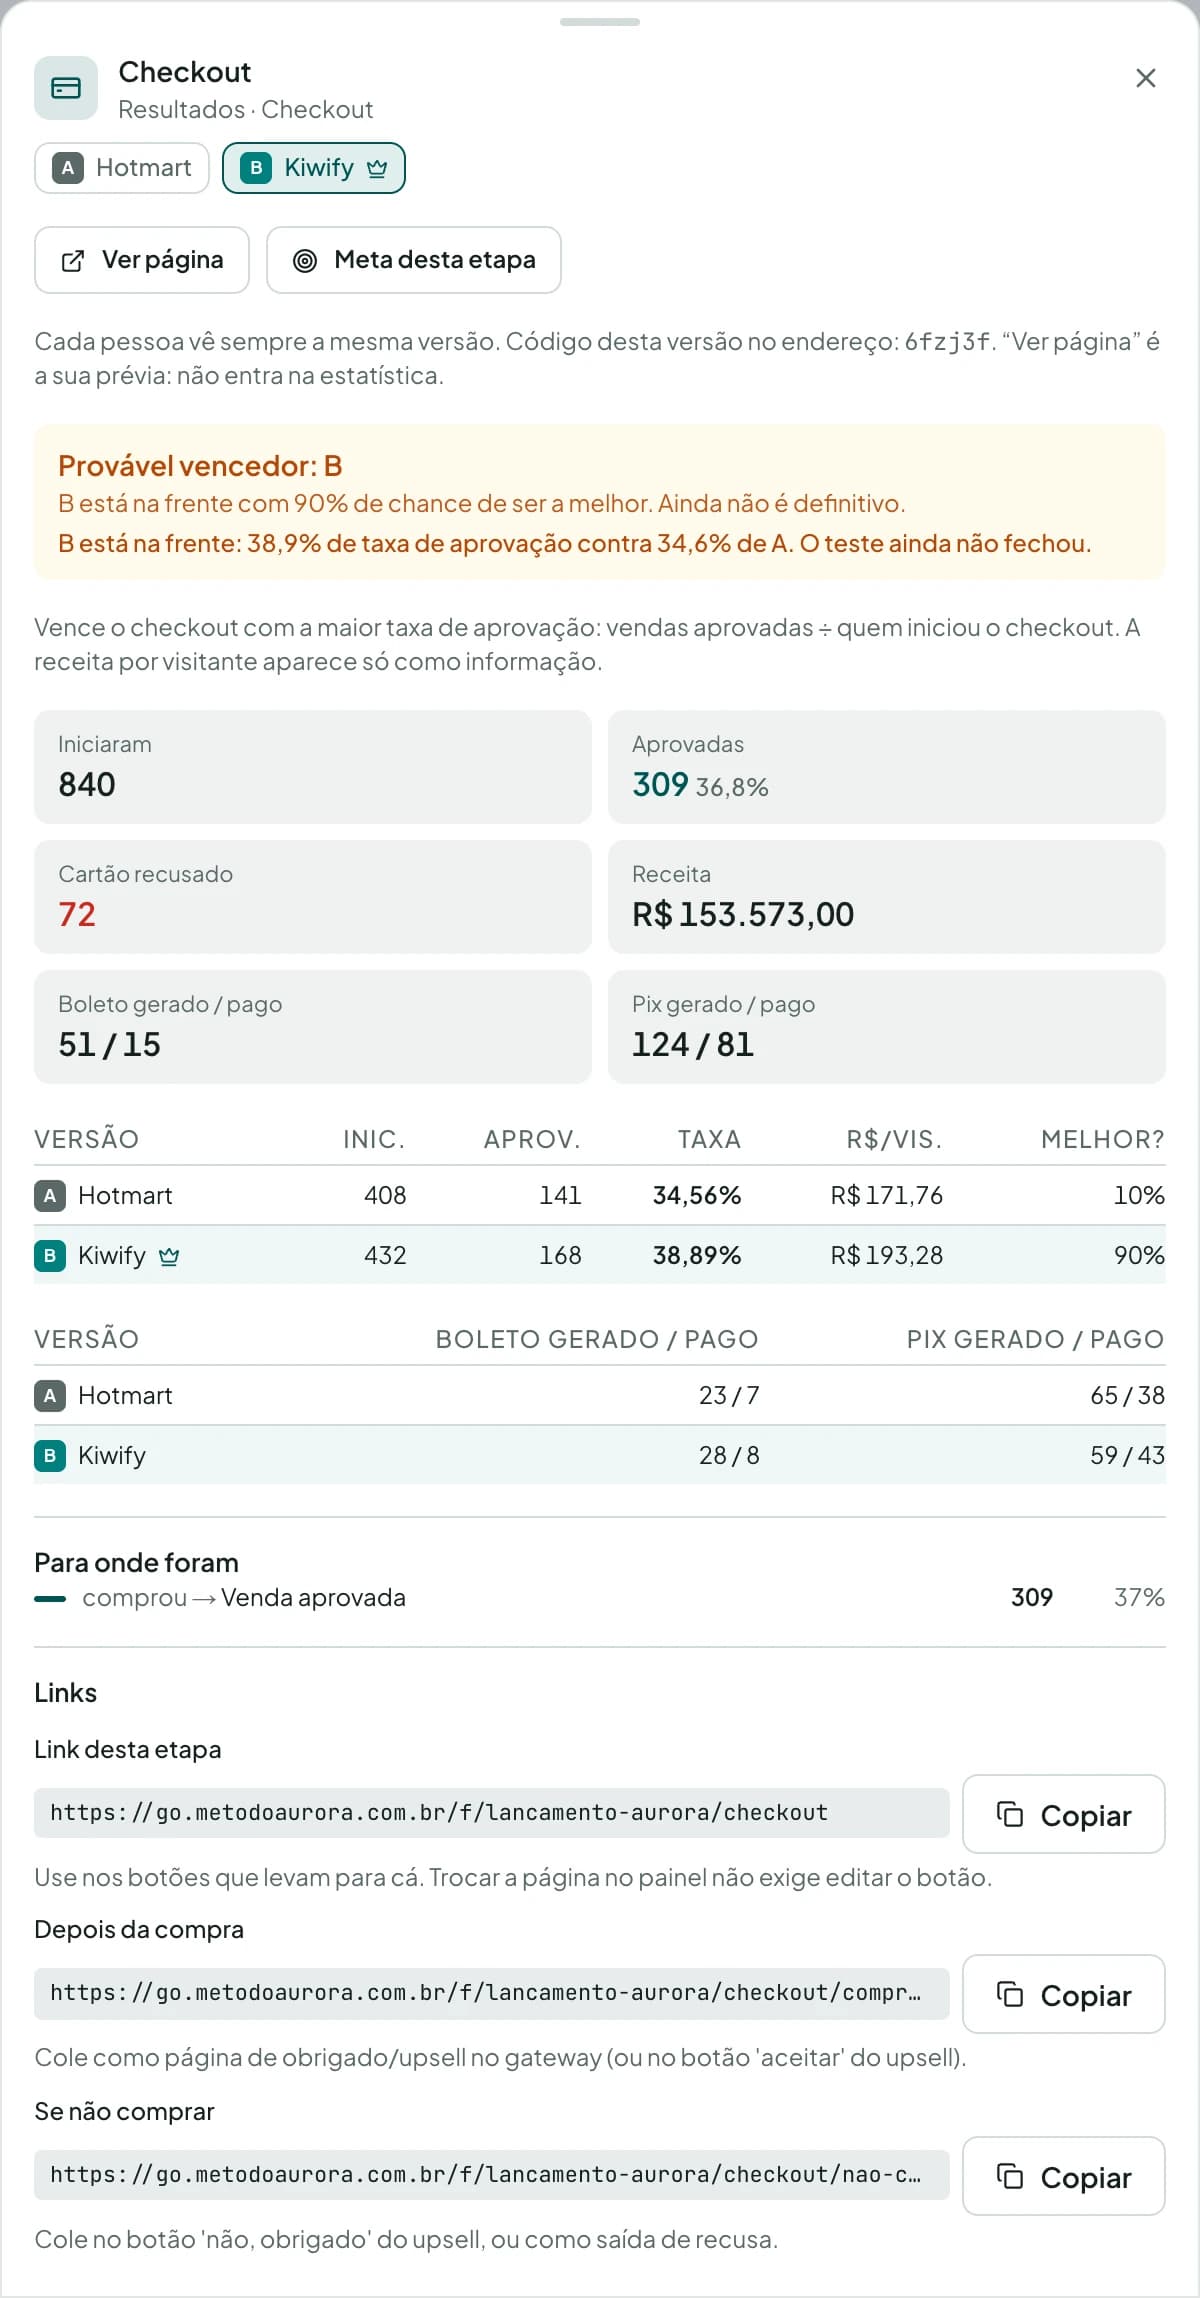This screenshot has width=1200, height=2298.
Task: Click the crown icon in Kiwify table row
Action: pos(169,1256)
